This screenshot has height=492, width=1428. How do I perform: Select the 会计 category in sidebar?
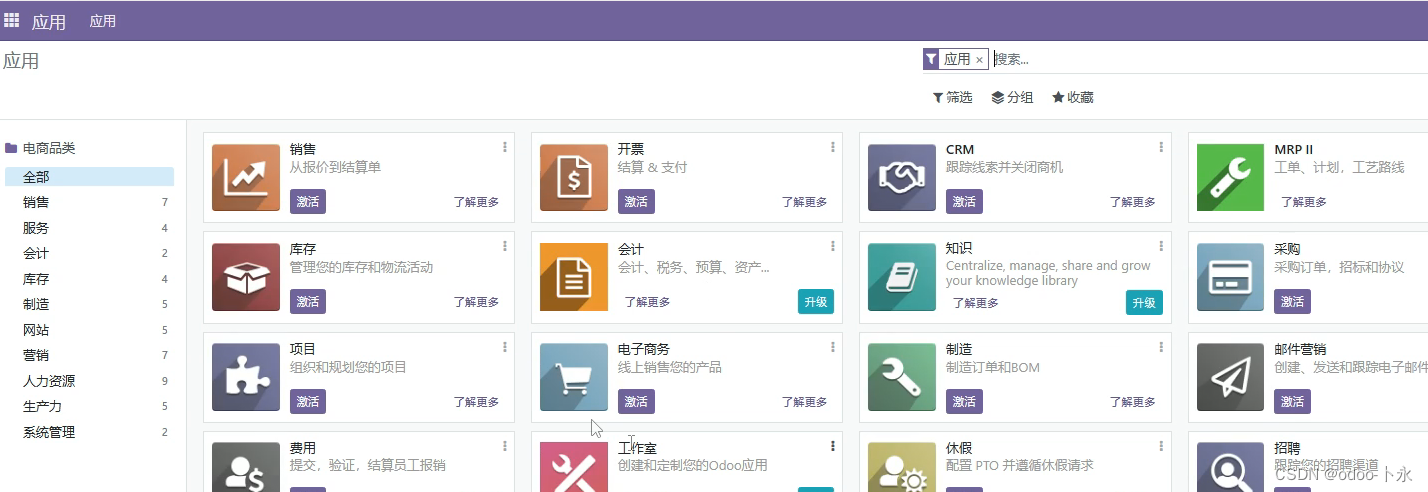pyautogui.click(x=89, y=253)
